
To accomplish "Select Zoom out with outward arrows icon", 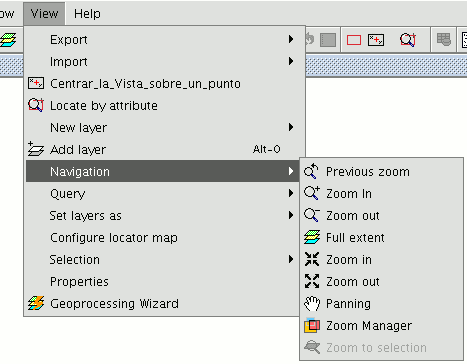I will (381, 282).
